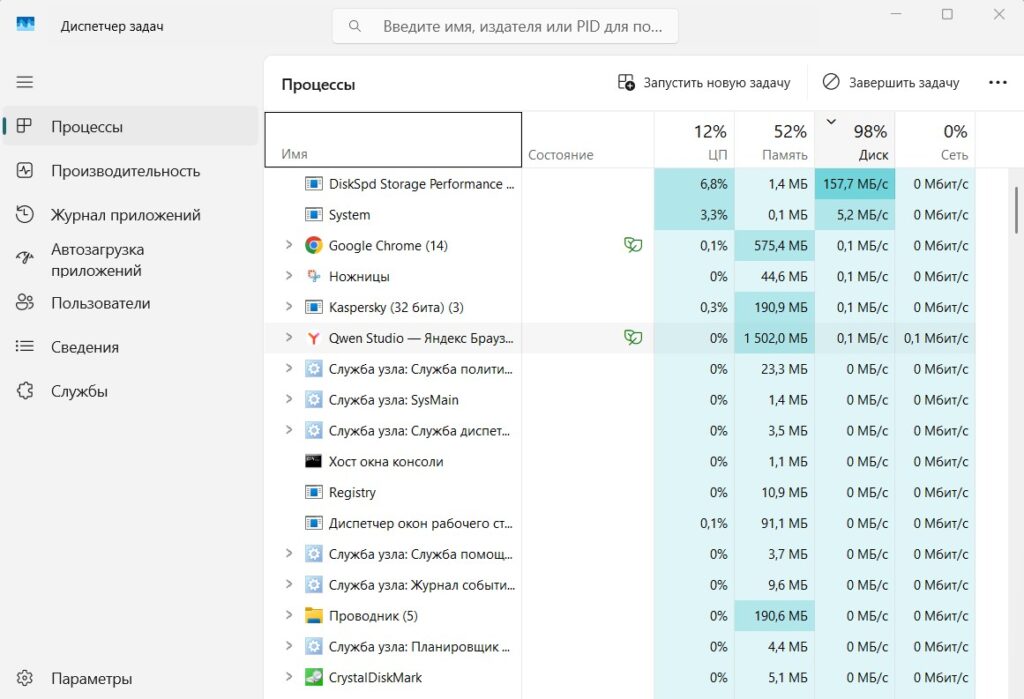Click the SysMain service gear icon

(313, 400)
